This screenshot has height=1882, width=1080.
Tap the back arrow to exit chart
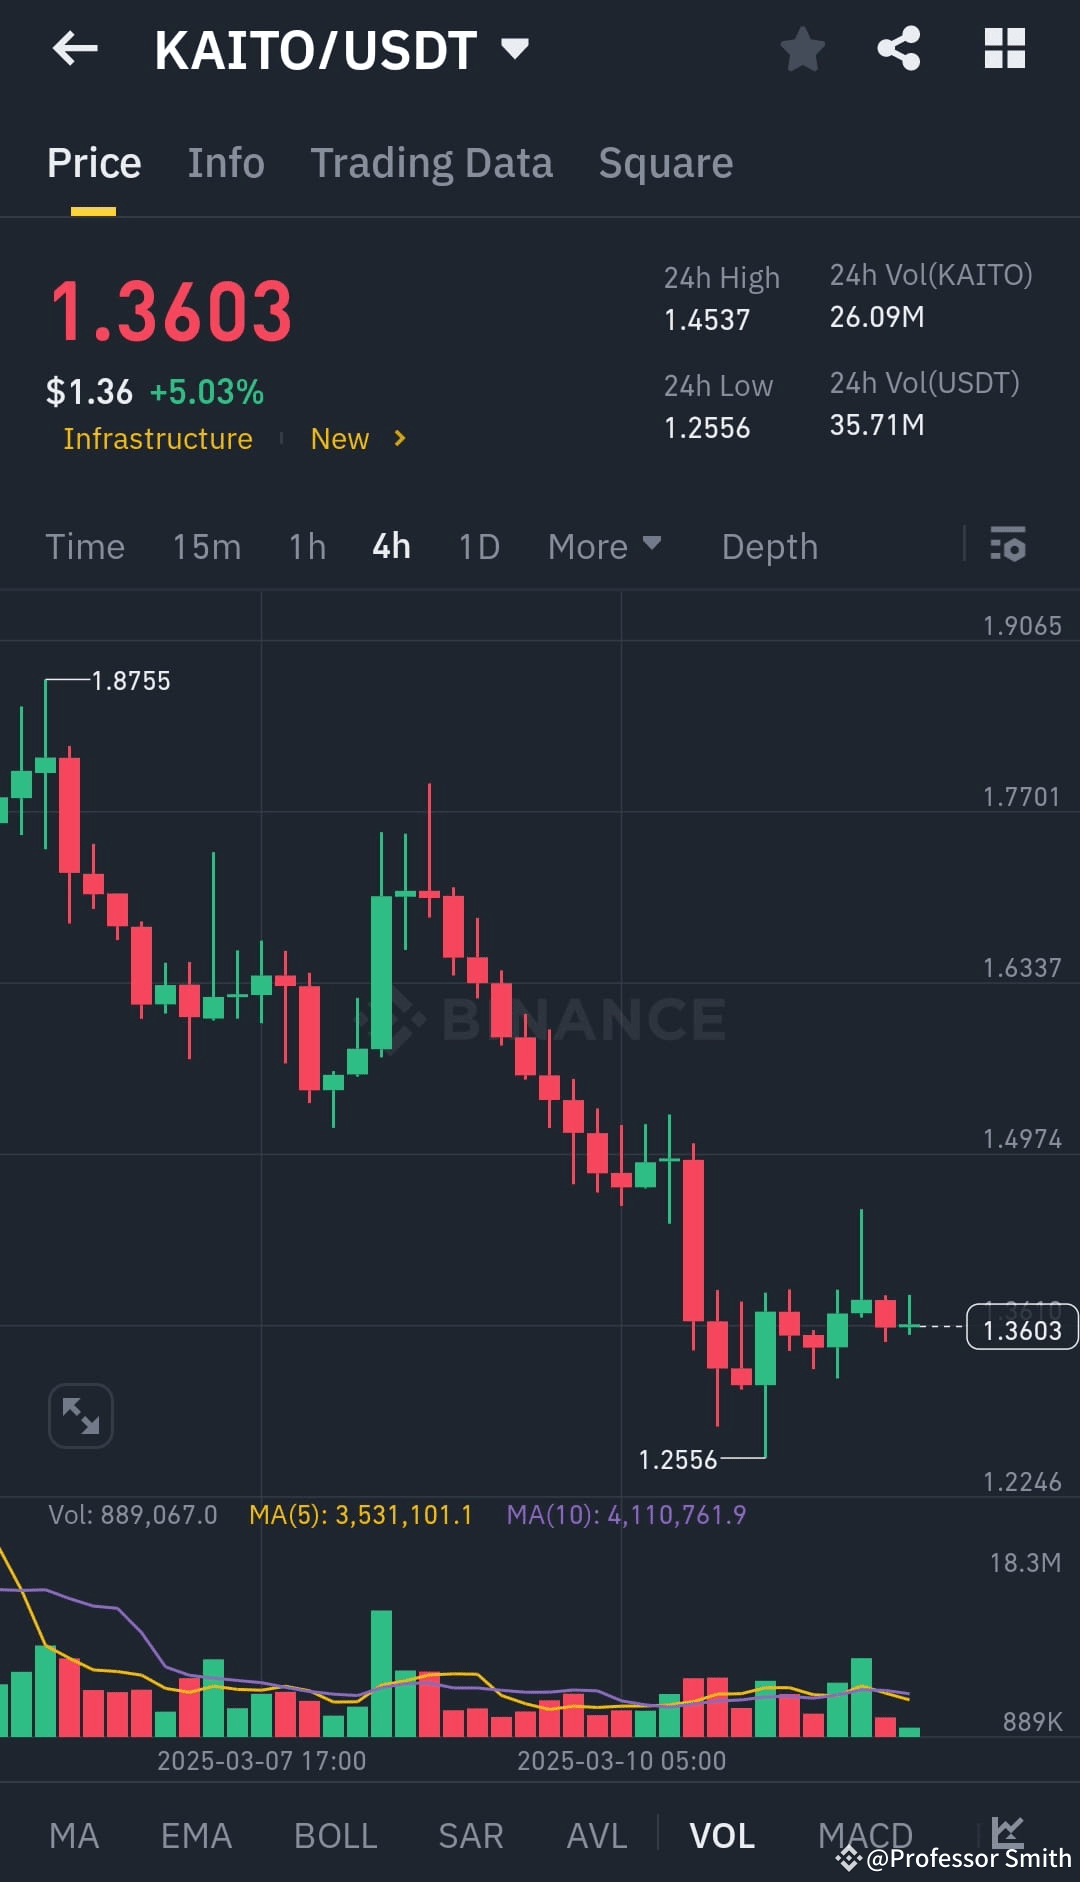[x=73, y=49]
